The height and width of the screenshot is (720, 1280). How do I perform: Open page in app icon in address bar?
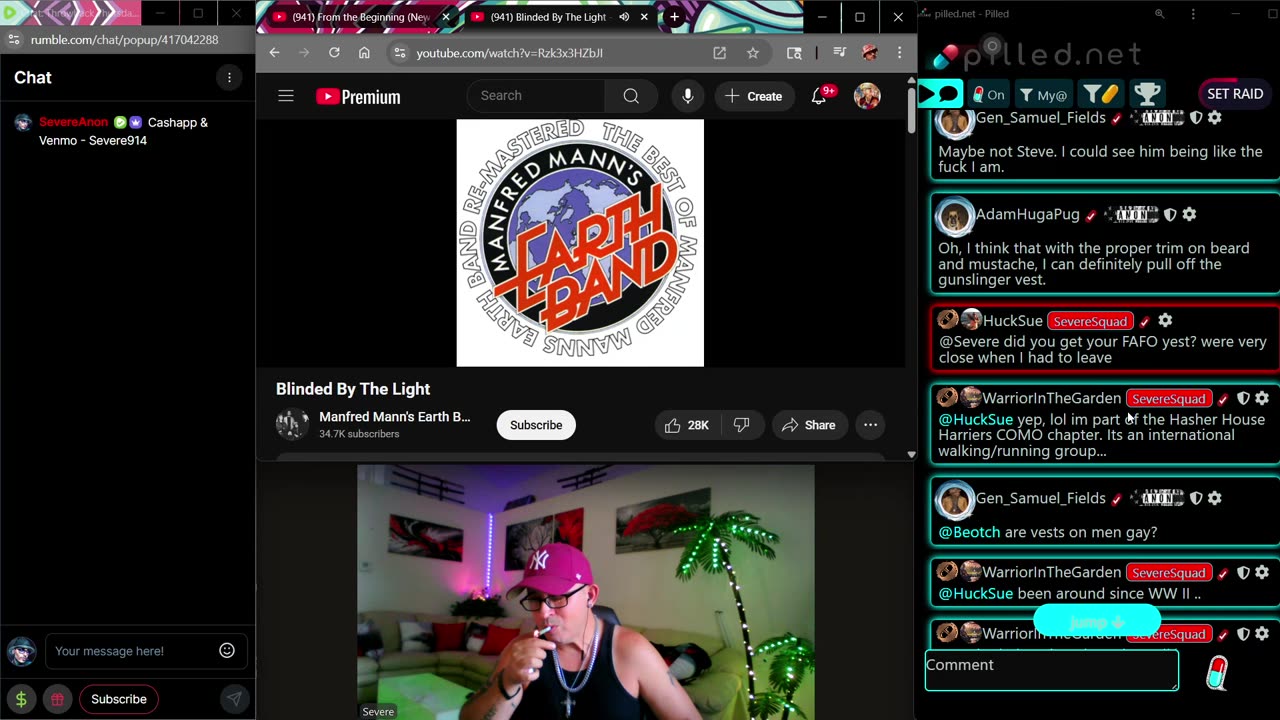719,53
